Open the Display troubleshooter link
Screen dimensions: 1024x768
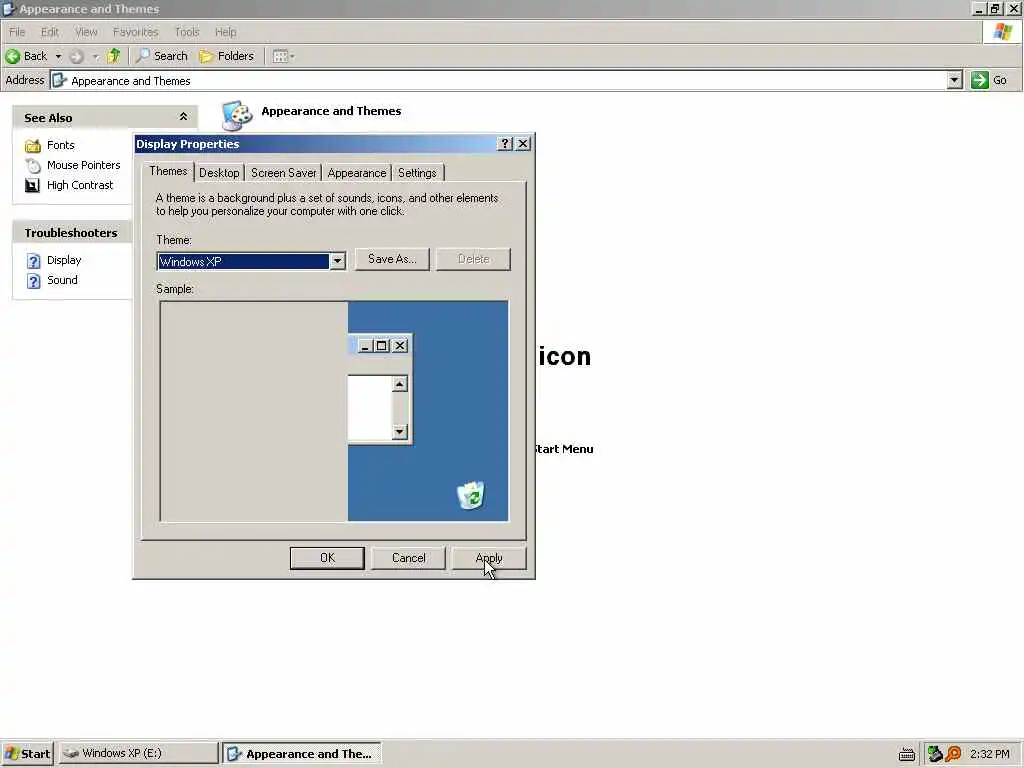pos(64,260)
